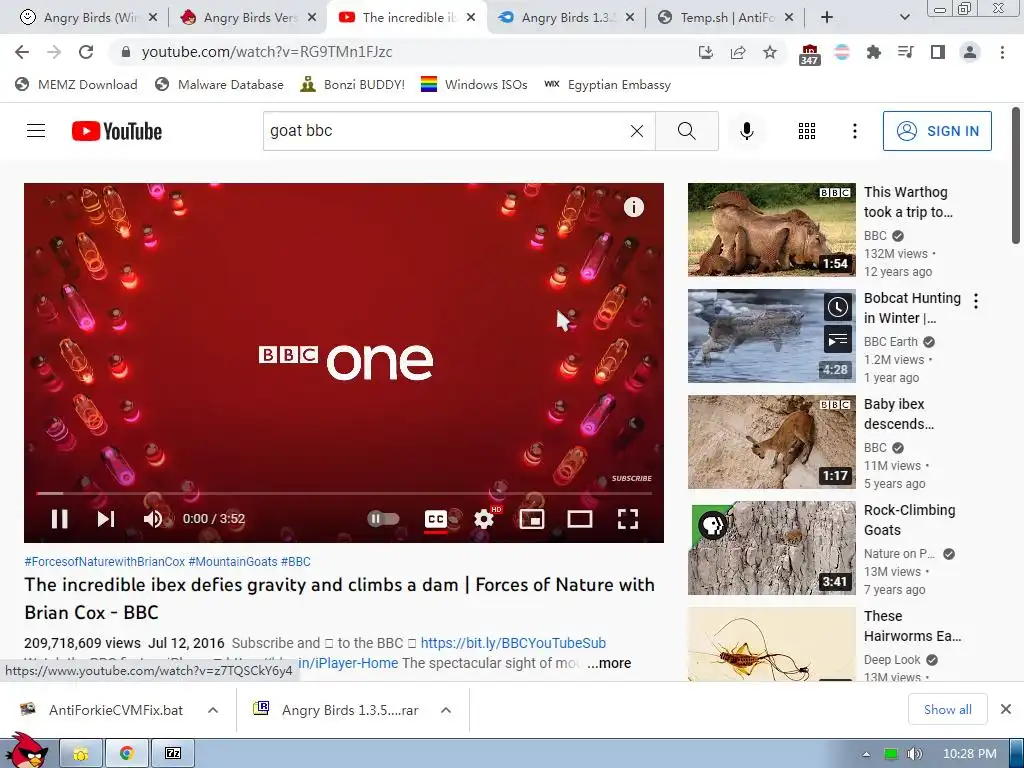Bookmark this page with the star icon
Viewport: 1024px width, 768px height.
pyautogui.click(x=770, y=52)
